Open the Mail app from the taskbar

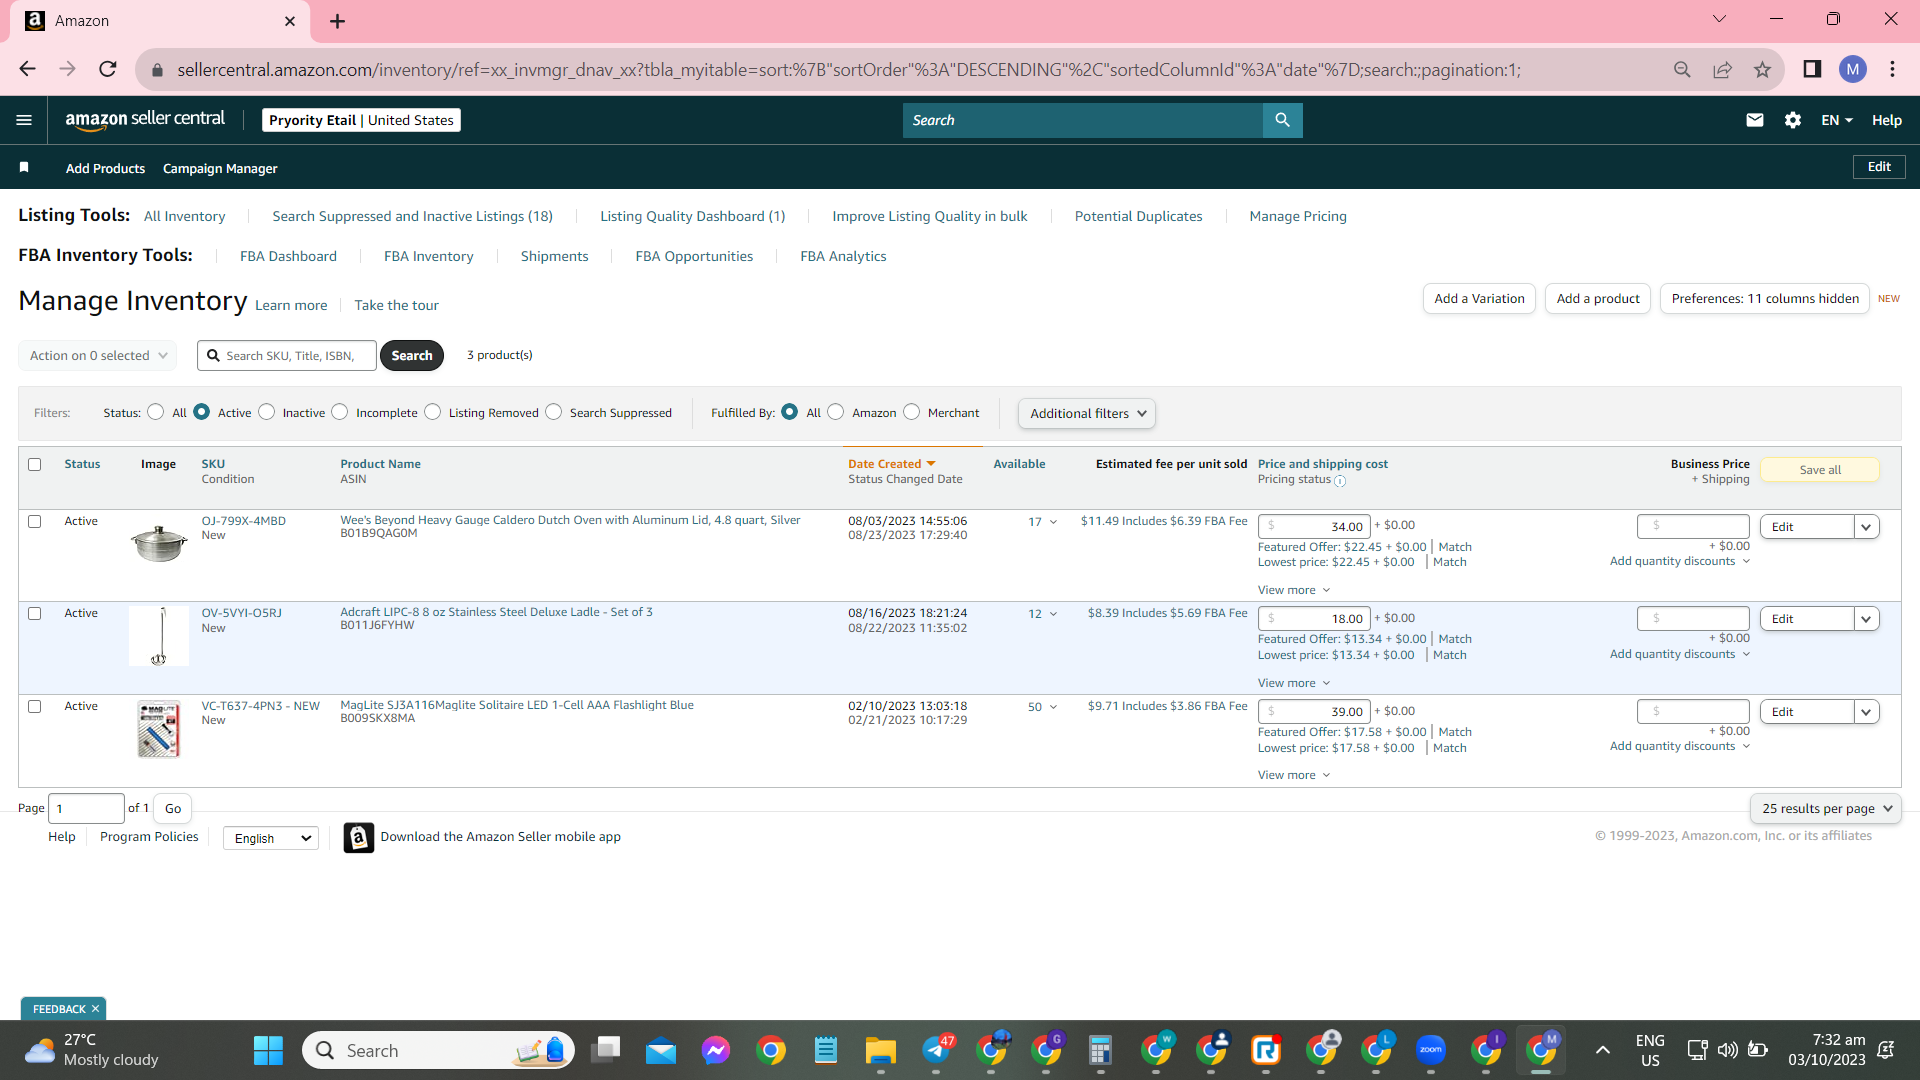661,1050
